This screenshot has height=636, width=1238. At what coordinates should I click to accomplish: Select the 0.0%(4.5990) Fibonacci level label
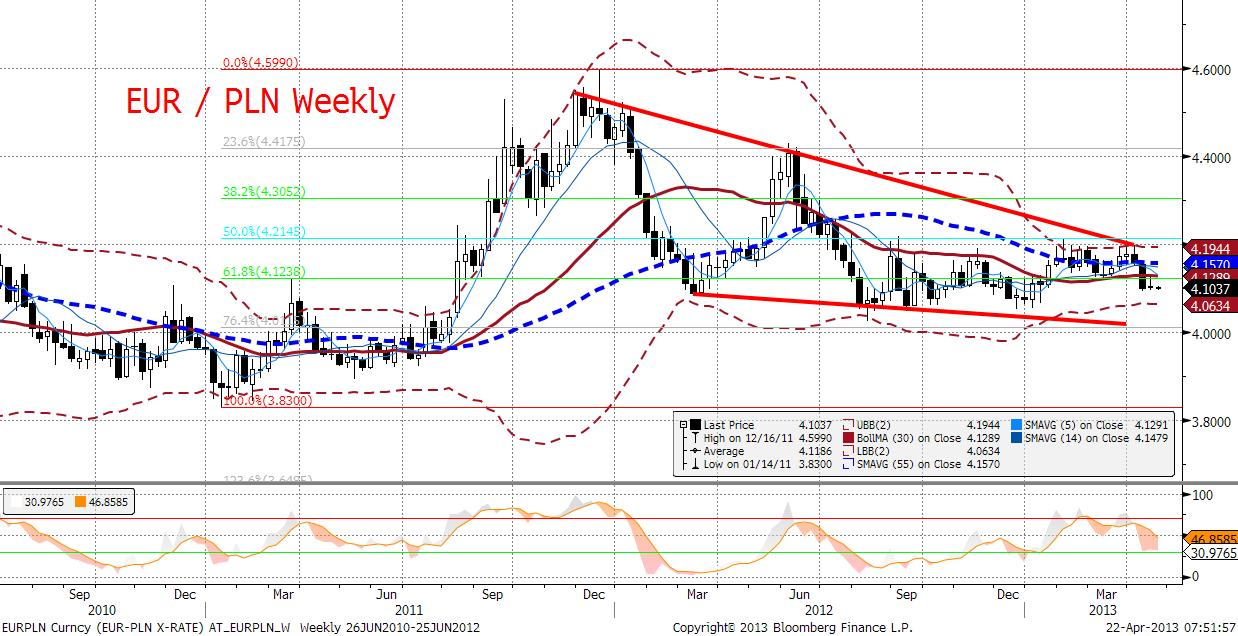(x=263, y=62)
